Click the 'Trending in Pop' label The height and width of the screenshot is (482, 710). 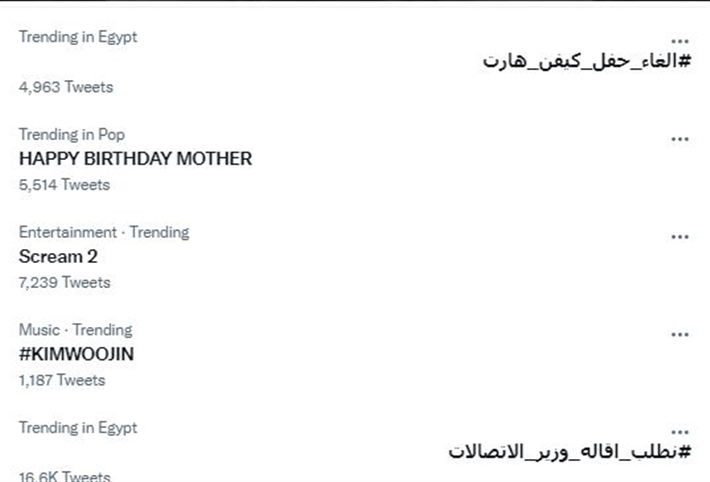(x=72, y=134)
